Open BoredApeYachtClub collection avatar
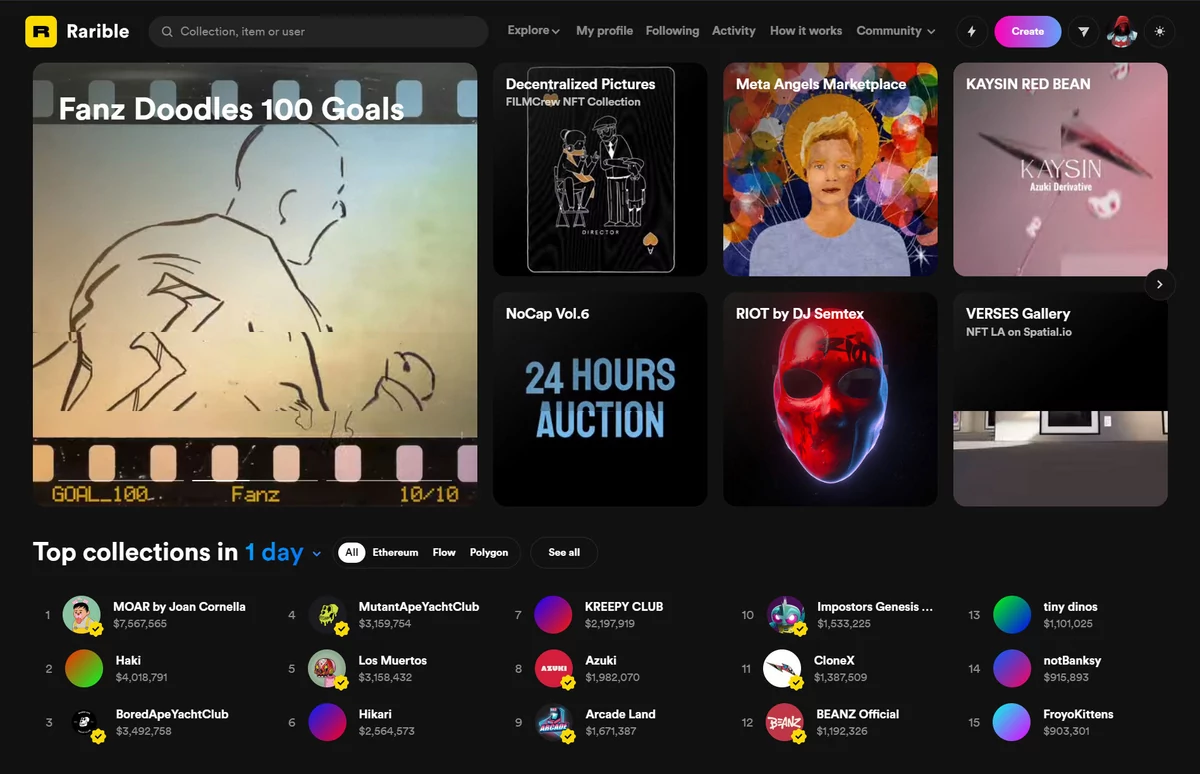The width and height of the screenshot is (1200, 774). pyautogui.click(x=84, y=722)
